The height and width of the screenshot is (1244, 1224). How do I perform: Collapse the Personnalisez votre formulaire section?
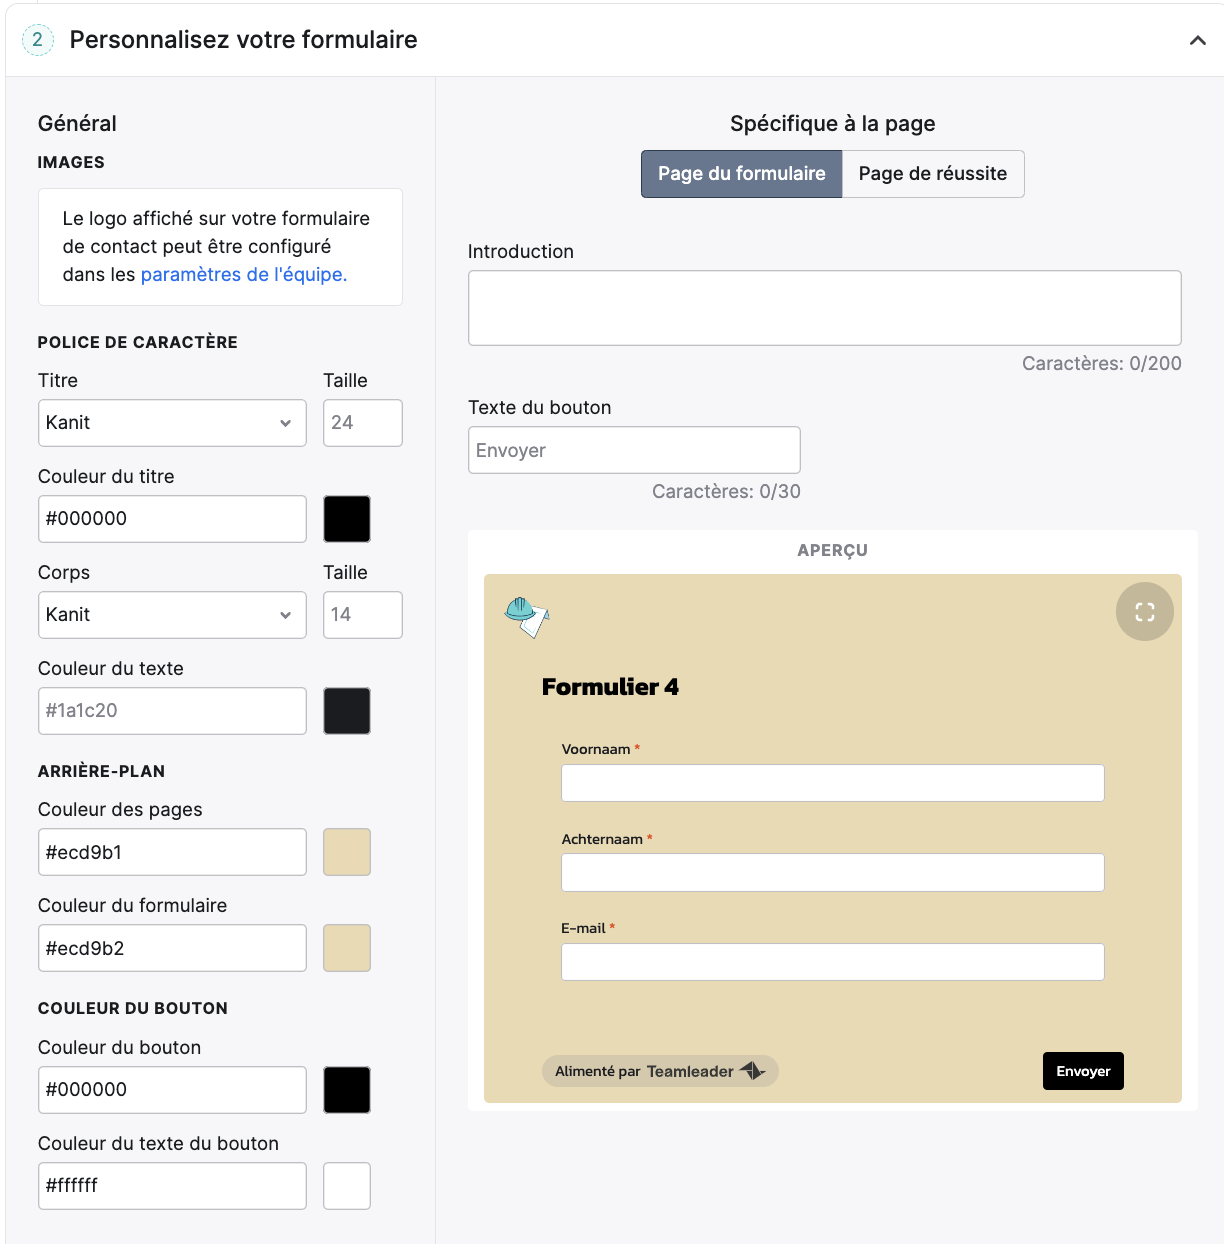[x=1197, y=40]
